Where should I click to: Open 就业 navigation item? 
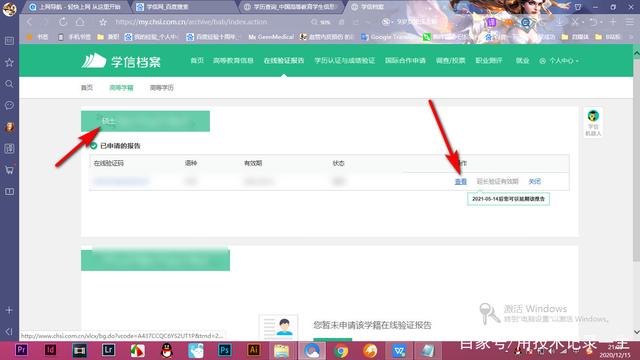coord(522,60)
